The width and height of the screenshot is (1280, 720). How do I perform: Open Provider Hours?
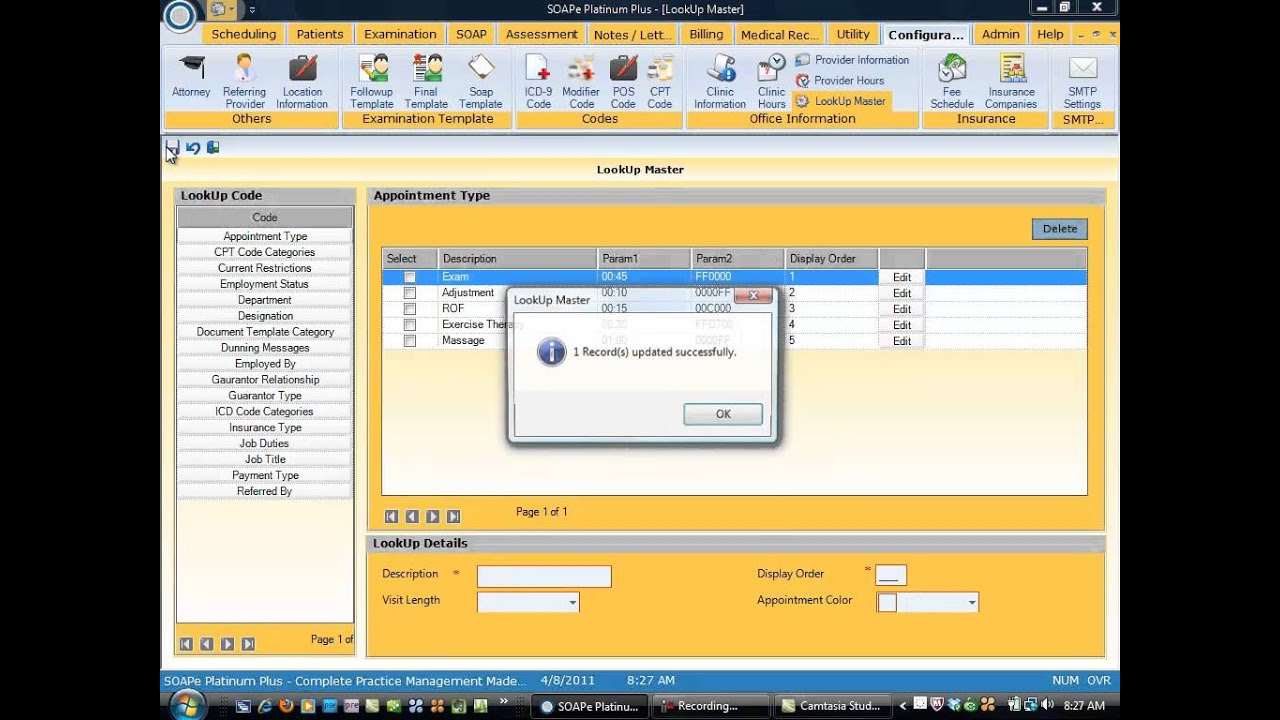(840, 80)
